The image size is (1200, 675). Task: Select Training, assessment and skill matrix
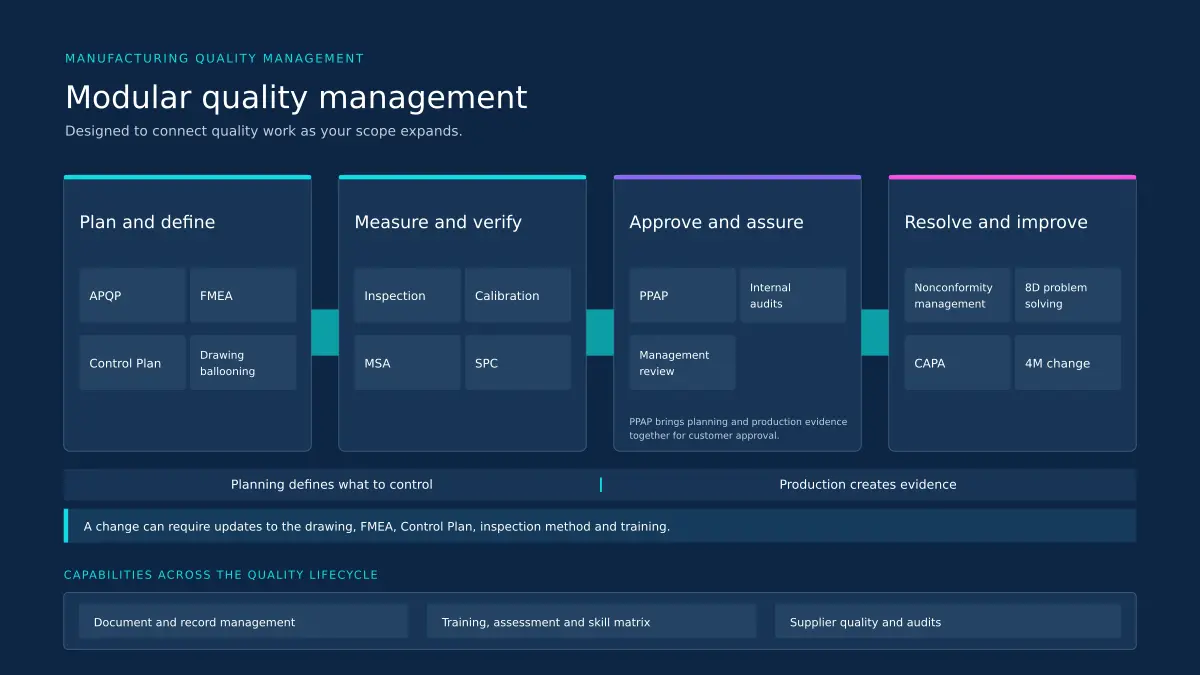coord(591,622)
